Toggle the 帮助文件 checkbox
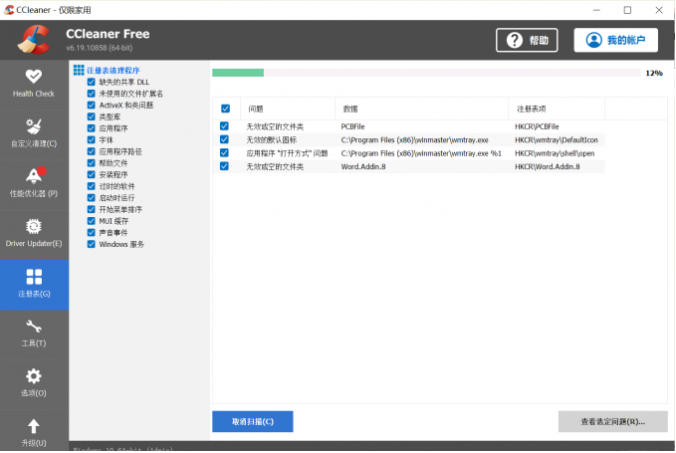The height and width of the screenshot is (453, 676). pos(91,163)
